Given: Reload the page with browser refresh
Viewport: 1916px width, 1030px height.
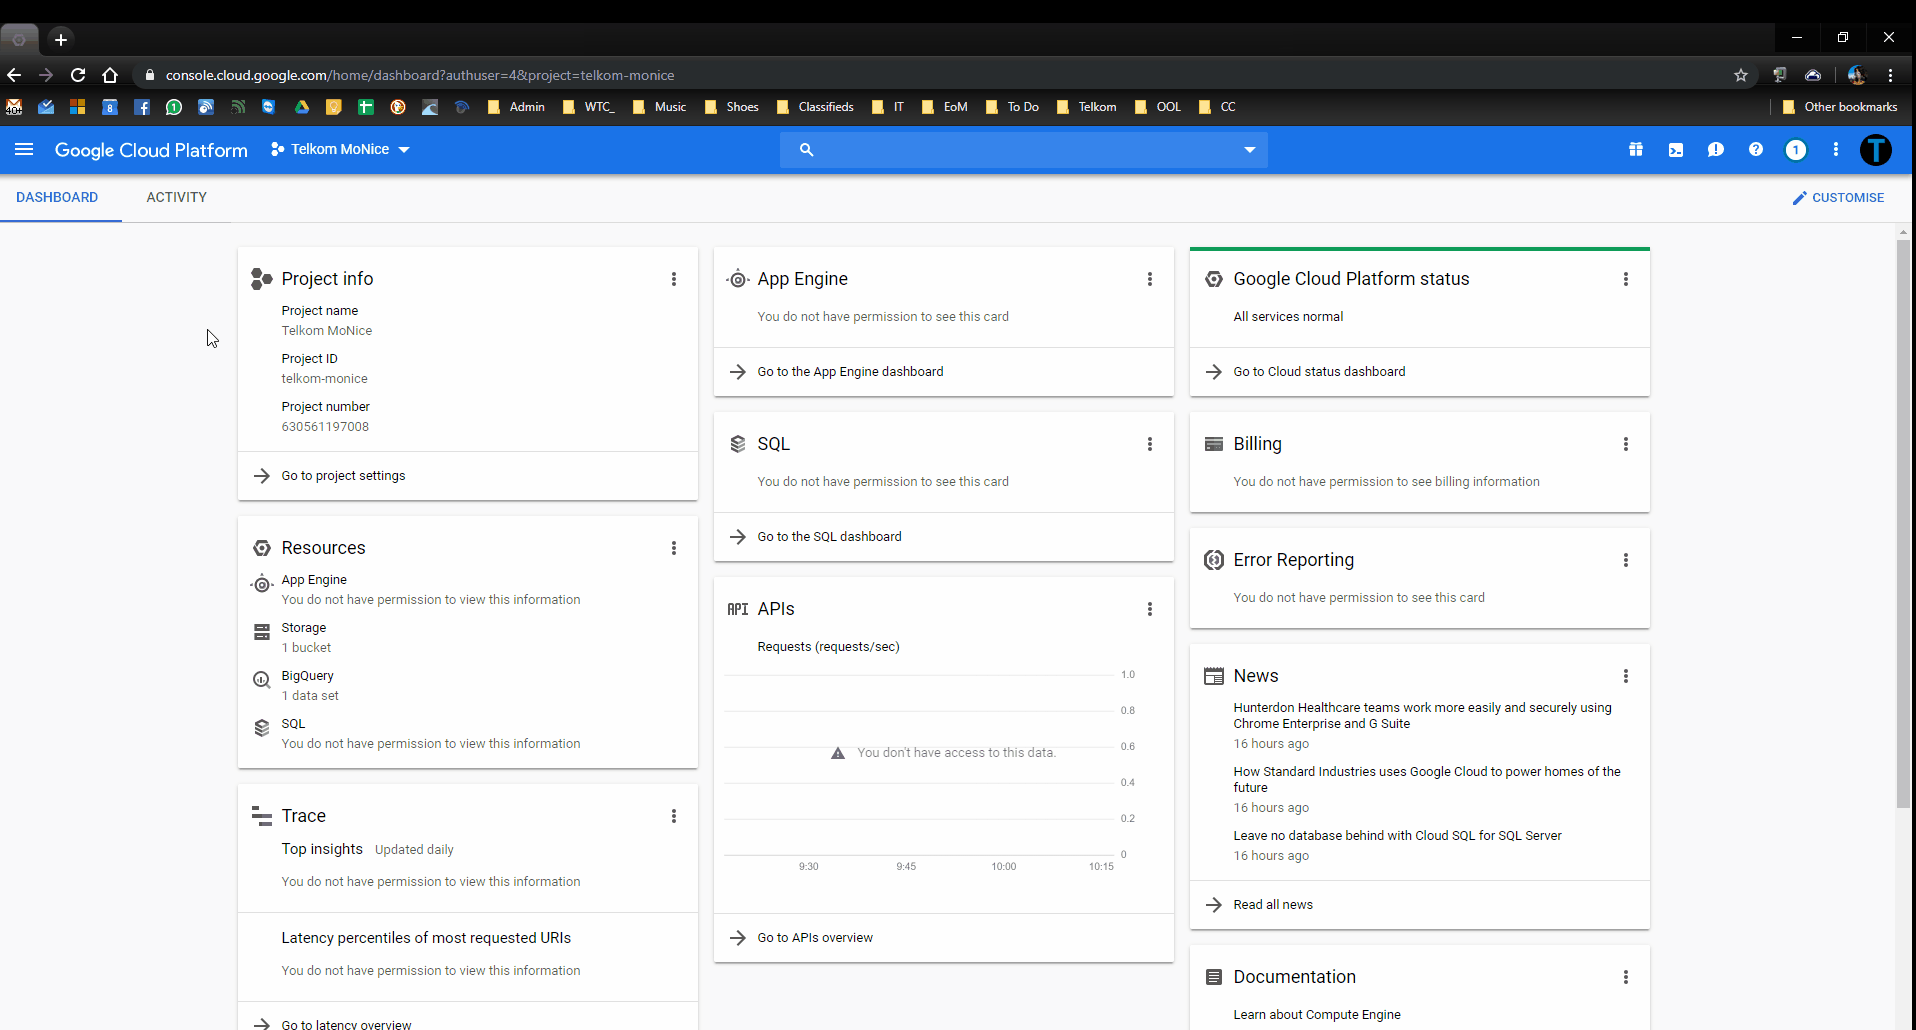Looking at the screenshot, I should [x=78, y=75].
